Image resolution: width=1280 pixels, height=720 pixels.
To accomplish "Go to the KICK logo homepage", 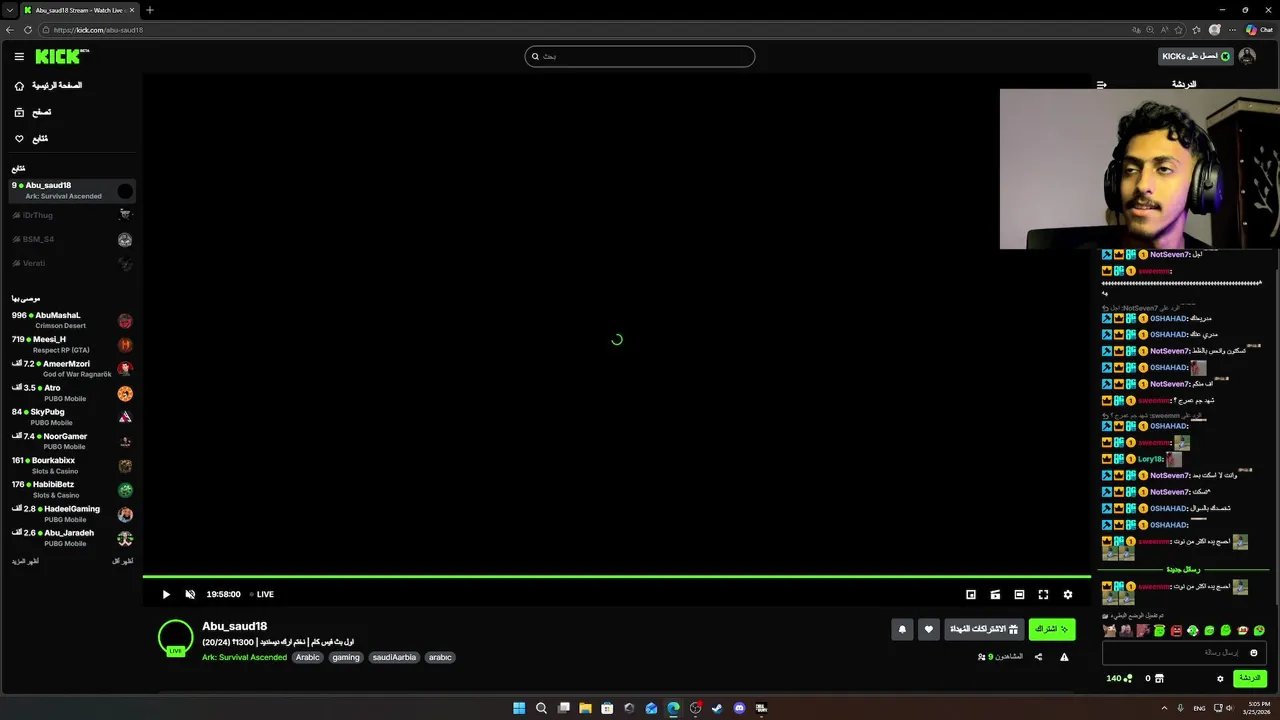I will 62,57.
